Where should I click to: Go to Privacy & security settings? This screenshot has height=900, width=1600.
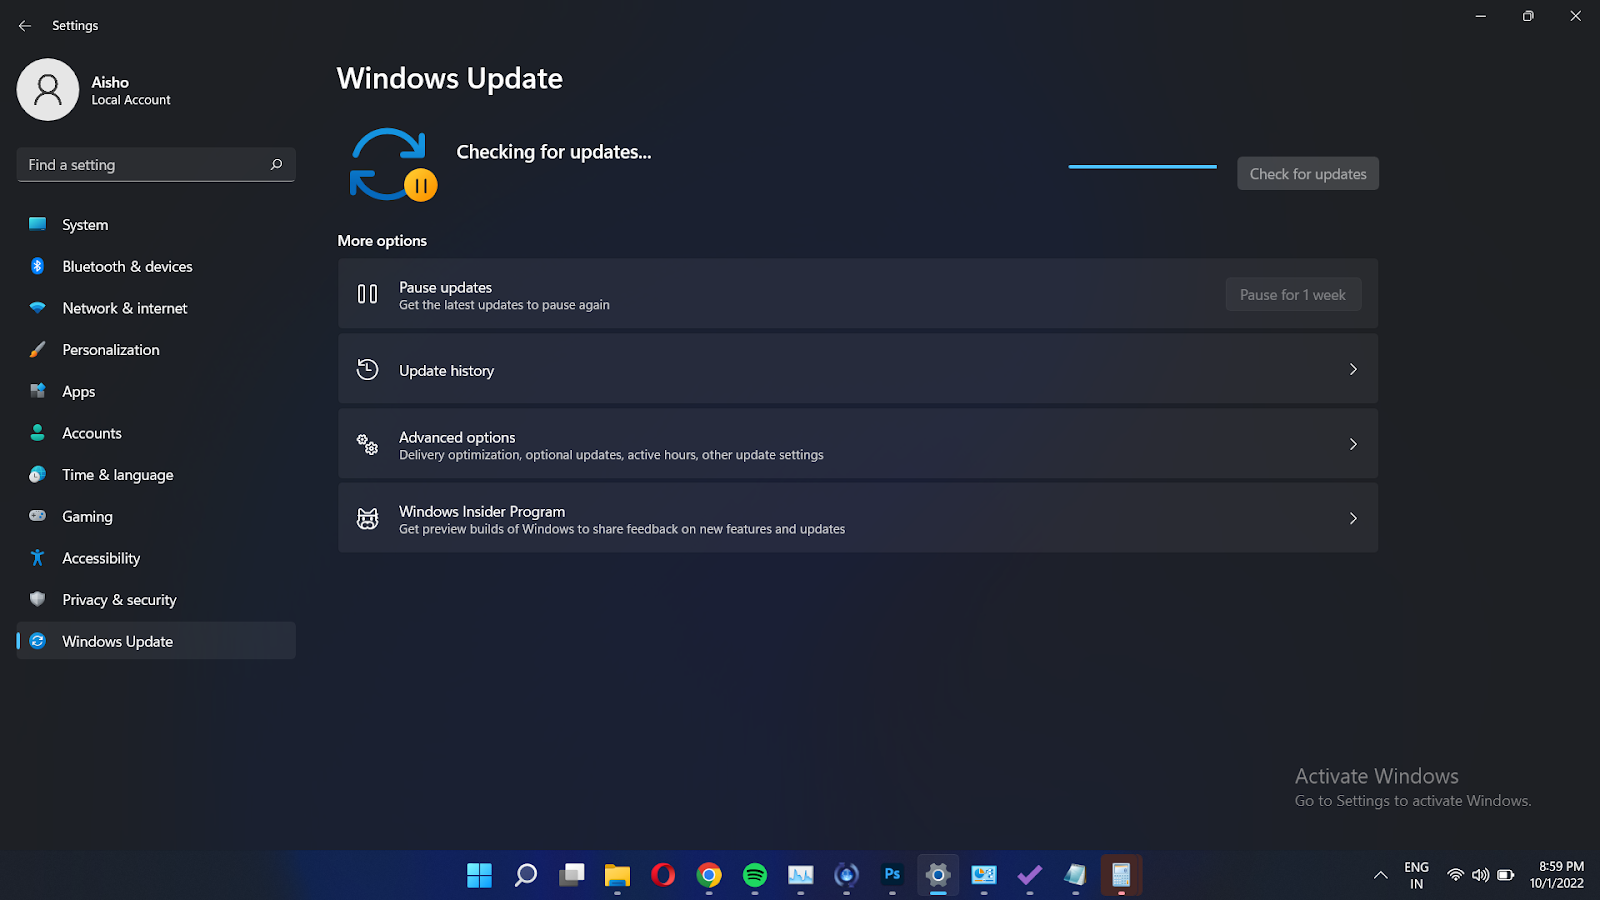[x=156, y=599]
